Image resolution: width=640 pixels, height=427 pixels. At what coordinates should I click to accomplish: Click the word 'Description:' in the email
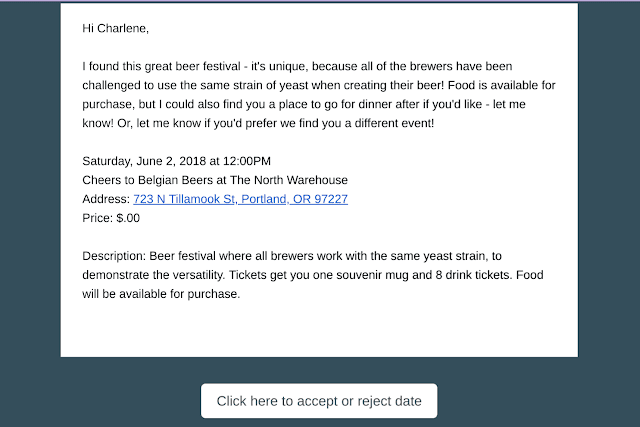pos(114,256)
